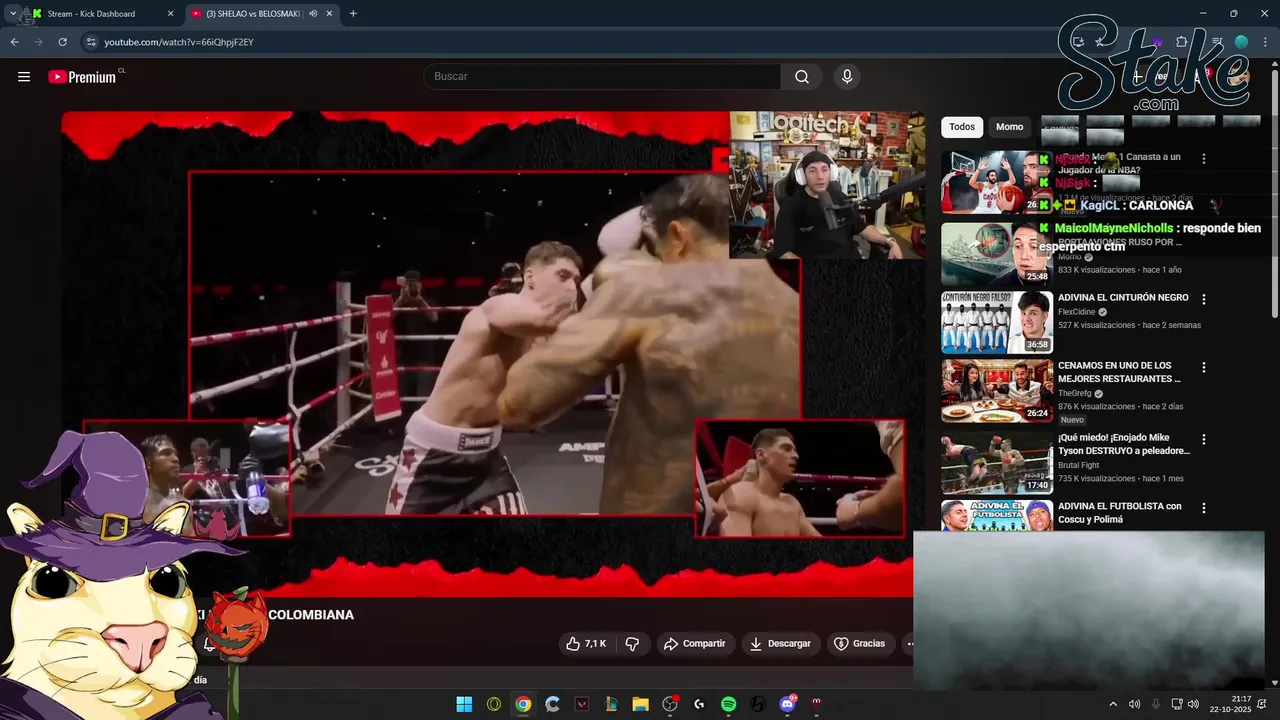Open Spotify from the taskbar
The image size is (1280, 720).
[728, 704]
